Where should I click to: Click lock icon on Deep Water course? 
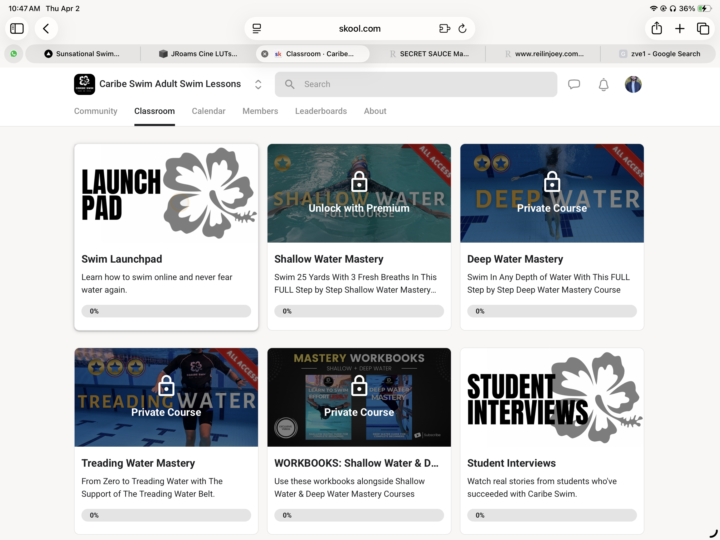tap(552, 182)
